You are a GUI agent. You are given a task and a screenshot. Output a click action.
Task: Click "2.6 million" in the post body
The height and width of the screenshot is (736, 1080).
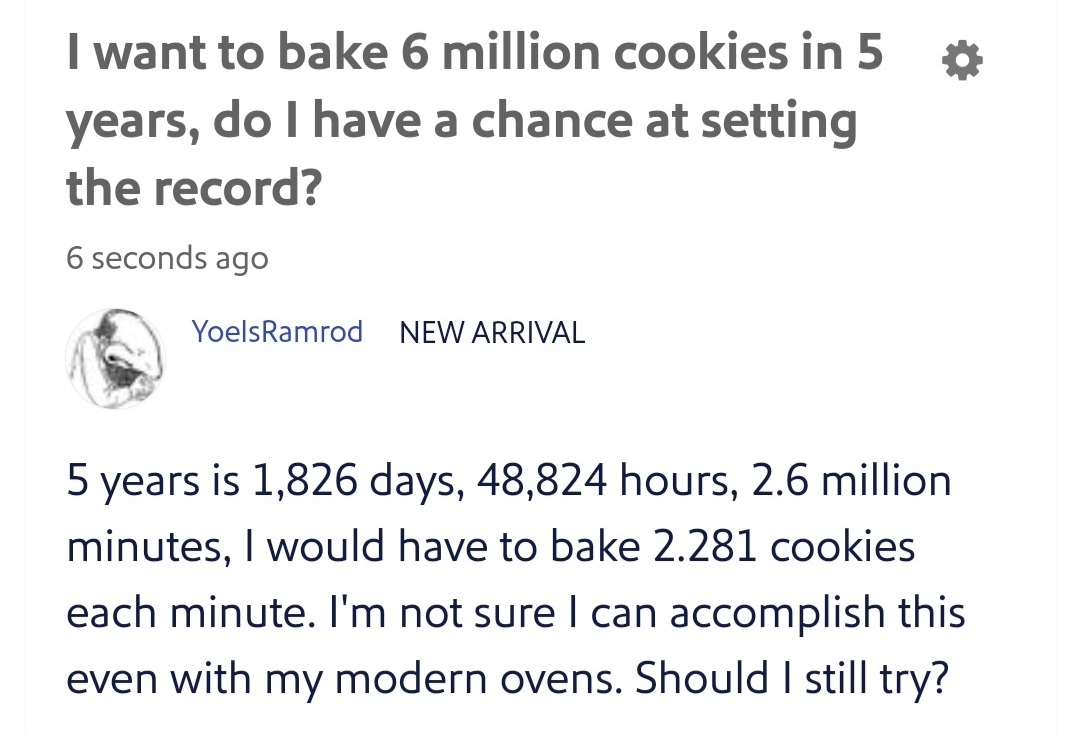(x=850, y=482)
